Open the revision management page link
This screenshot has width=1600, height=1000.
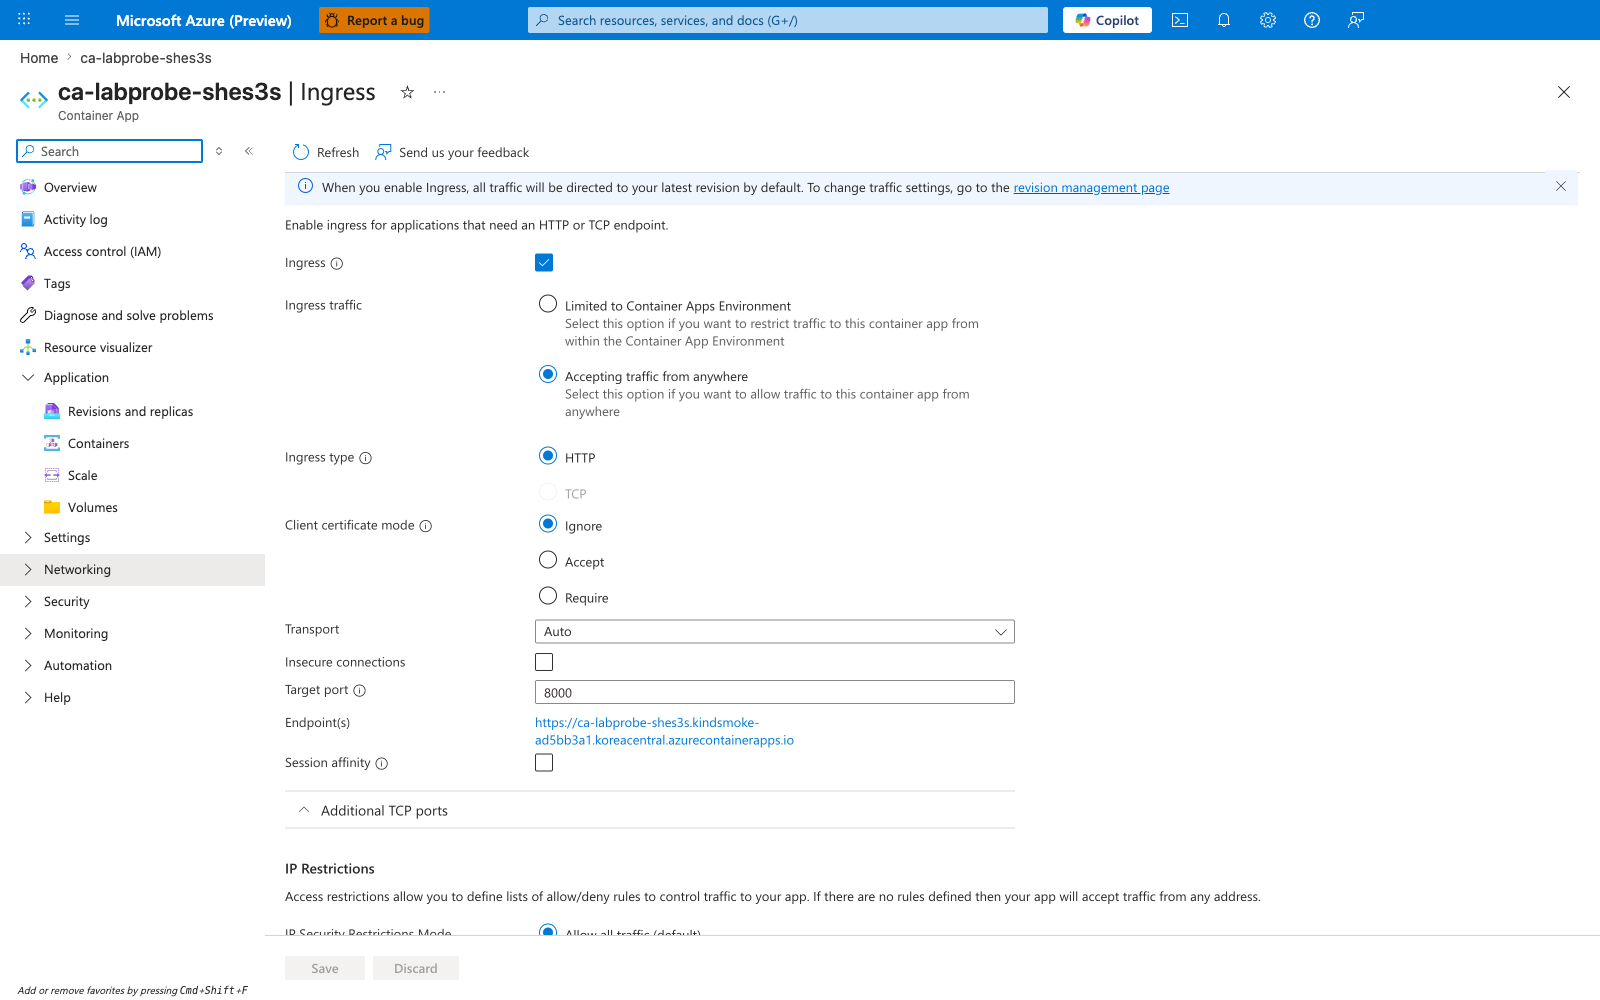1091,187
